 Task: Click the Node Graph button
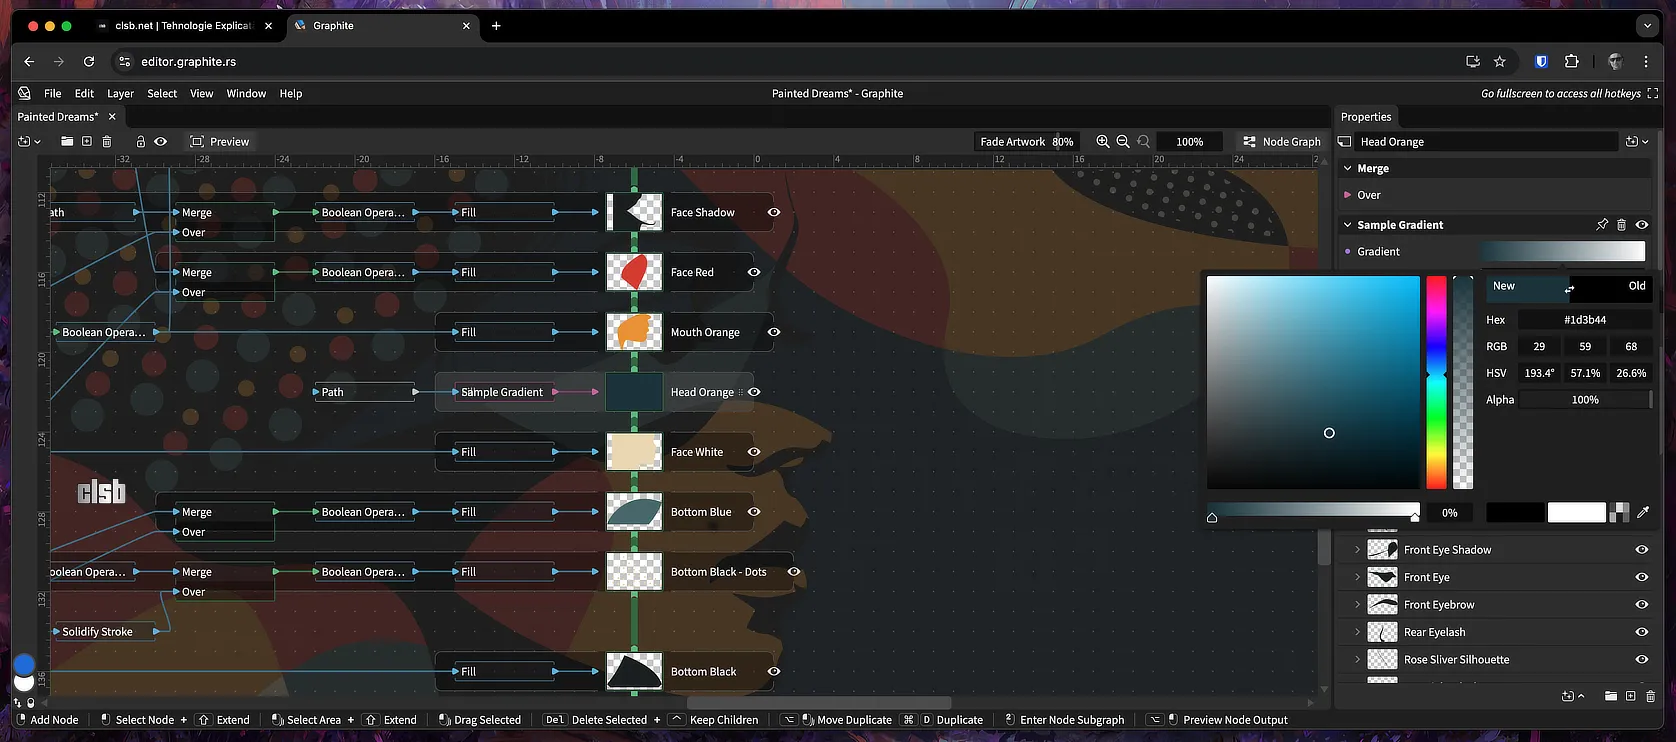tap(1281, 142)
